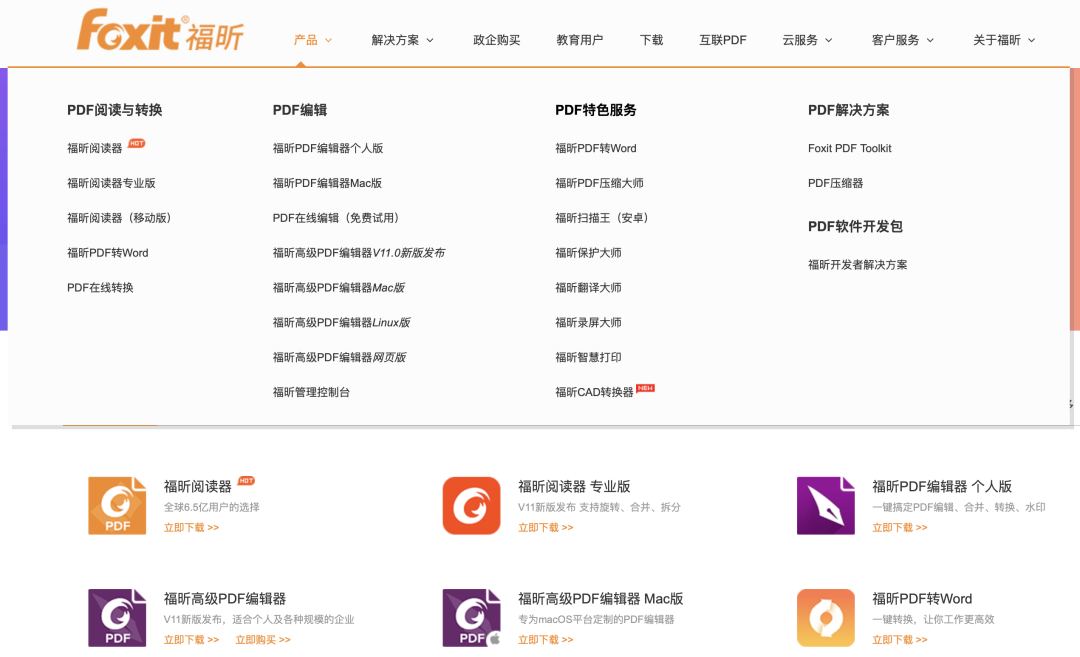The width and height of the screenshot is (1080, 657).
Task: Click the HOT badge on 福昕阅读器 card
Action: (x=246, y=481)
